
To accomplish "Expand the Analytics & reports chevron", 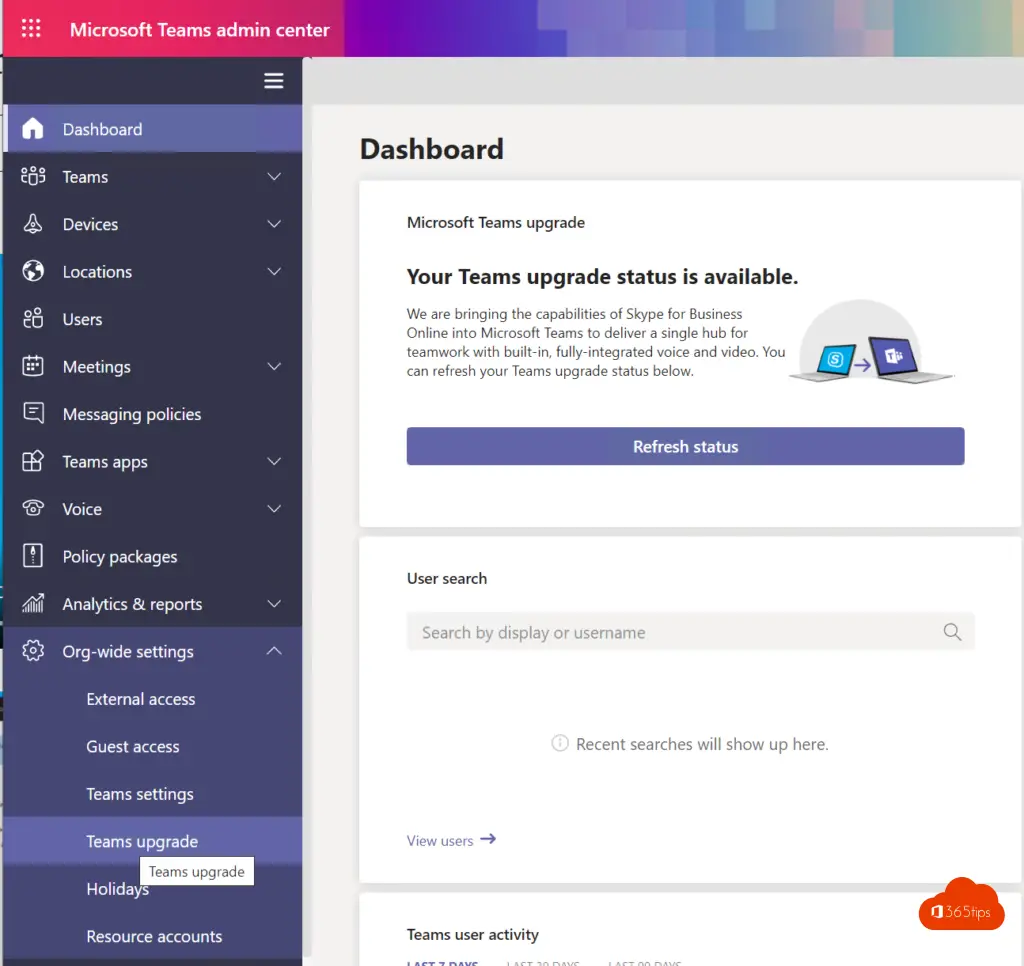I will [274, 604].
